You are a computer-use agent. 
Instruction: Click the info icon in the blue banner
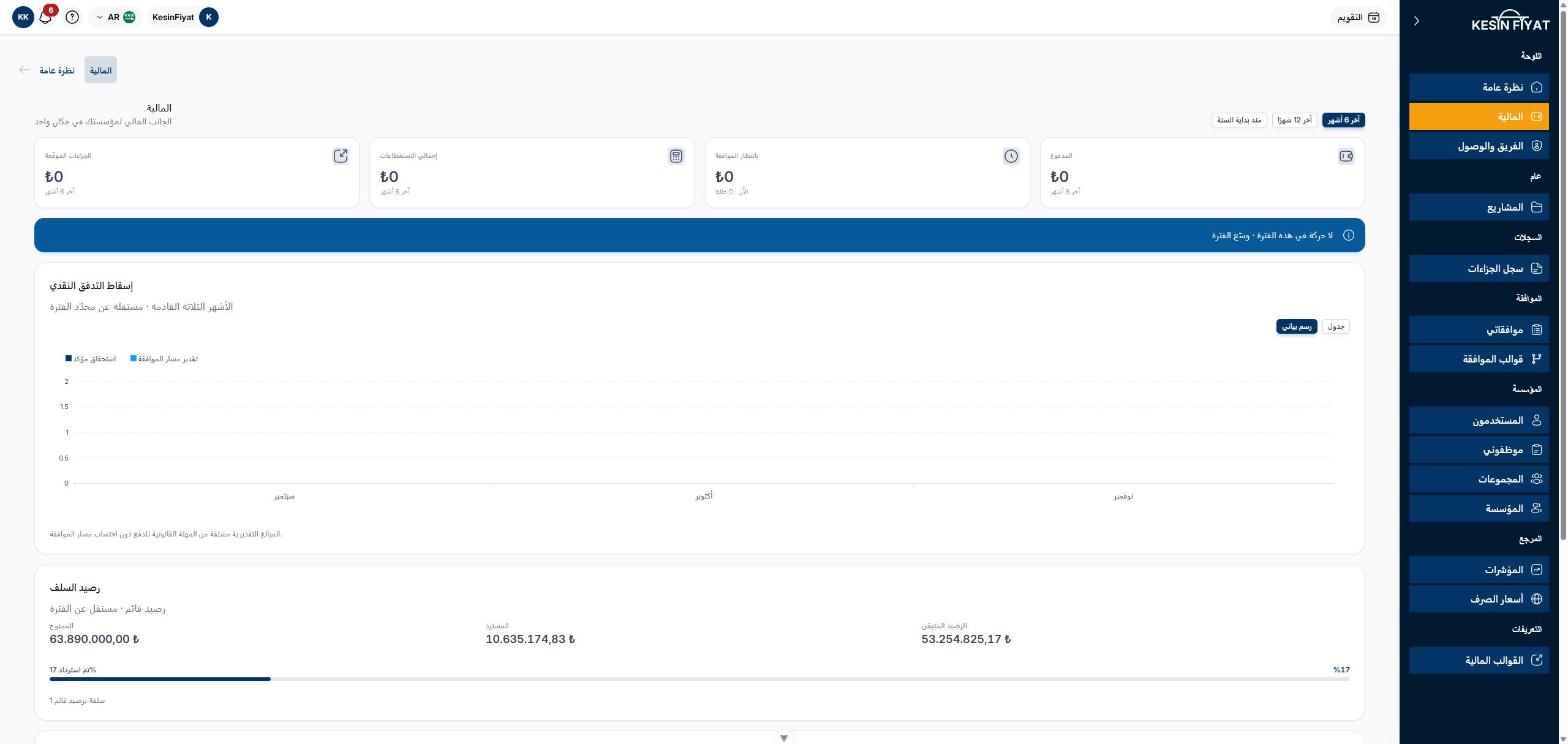point(1348,235)
